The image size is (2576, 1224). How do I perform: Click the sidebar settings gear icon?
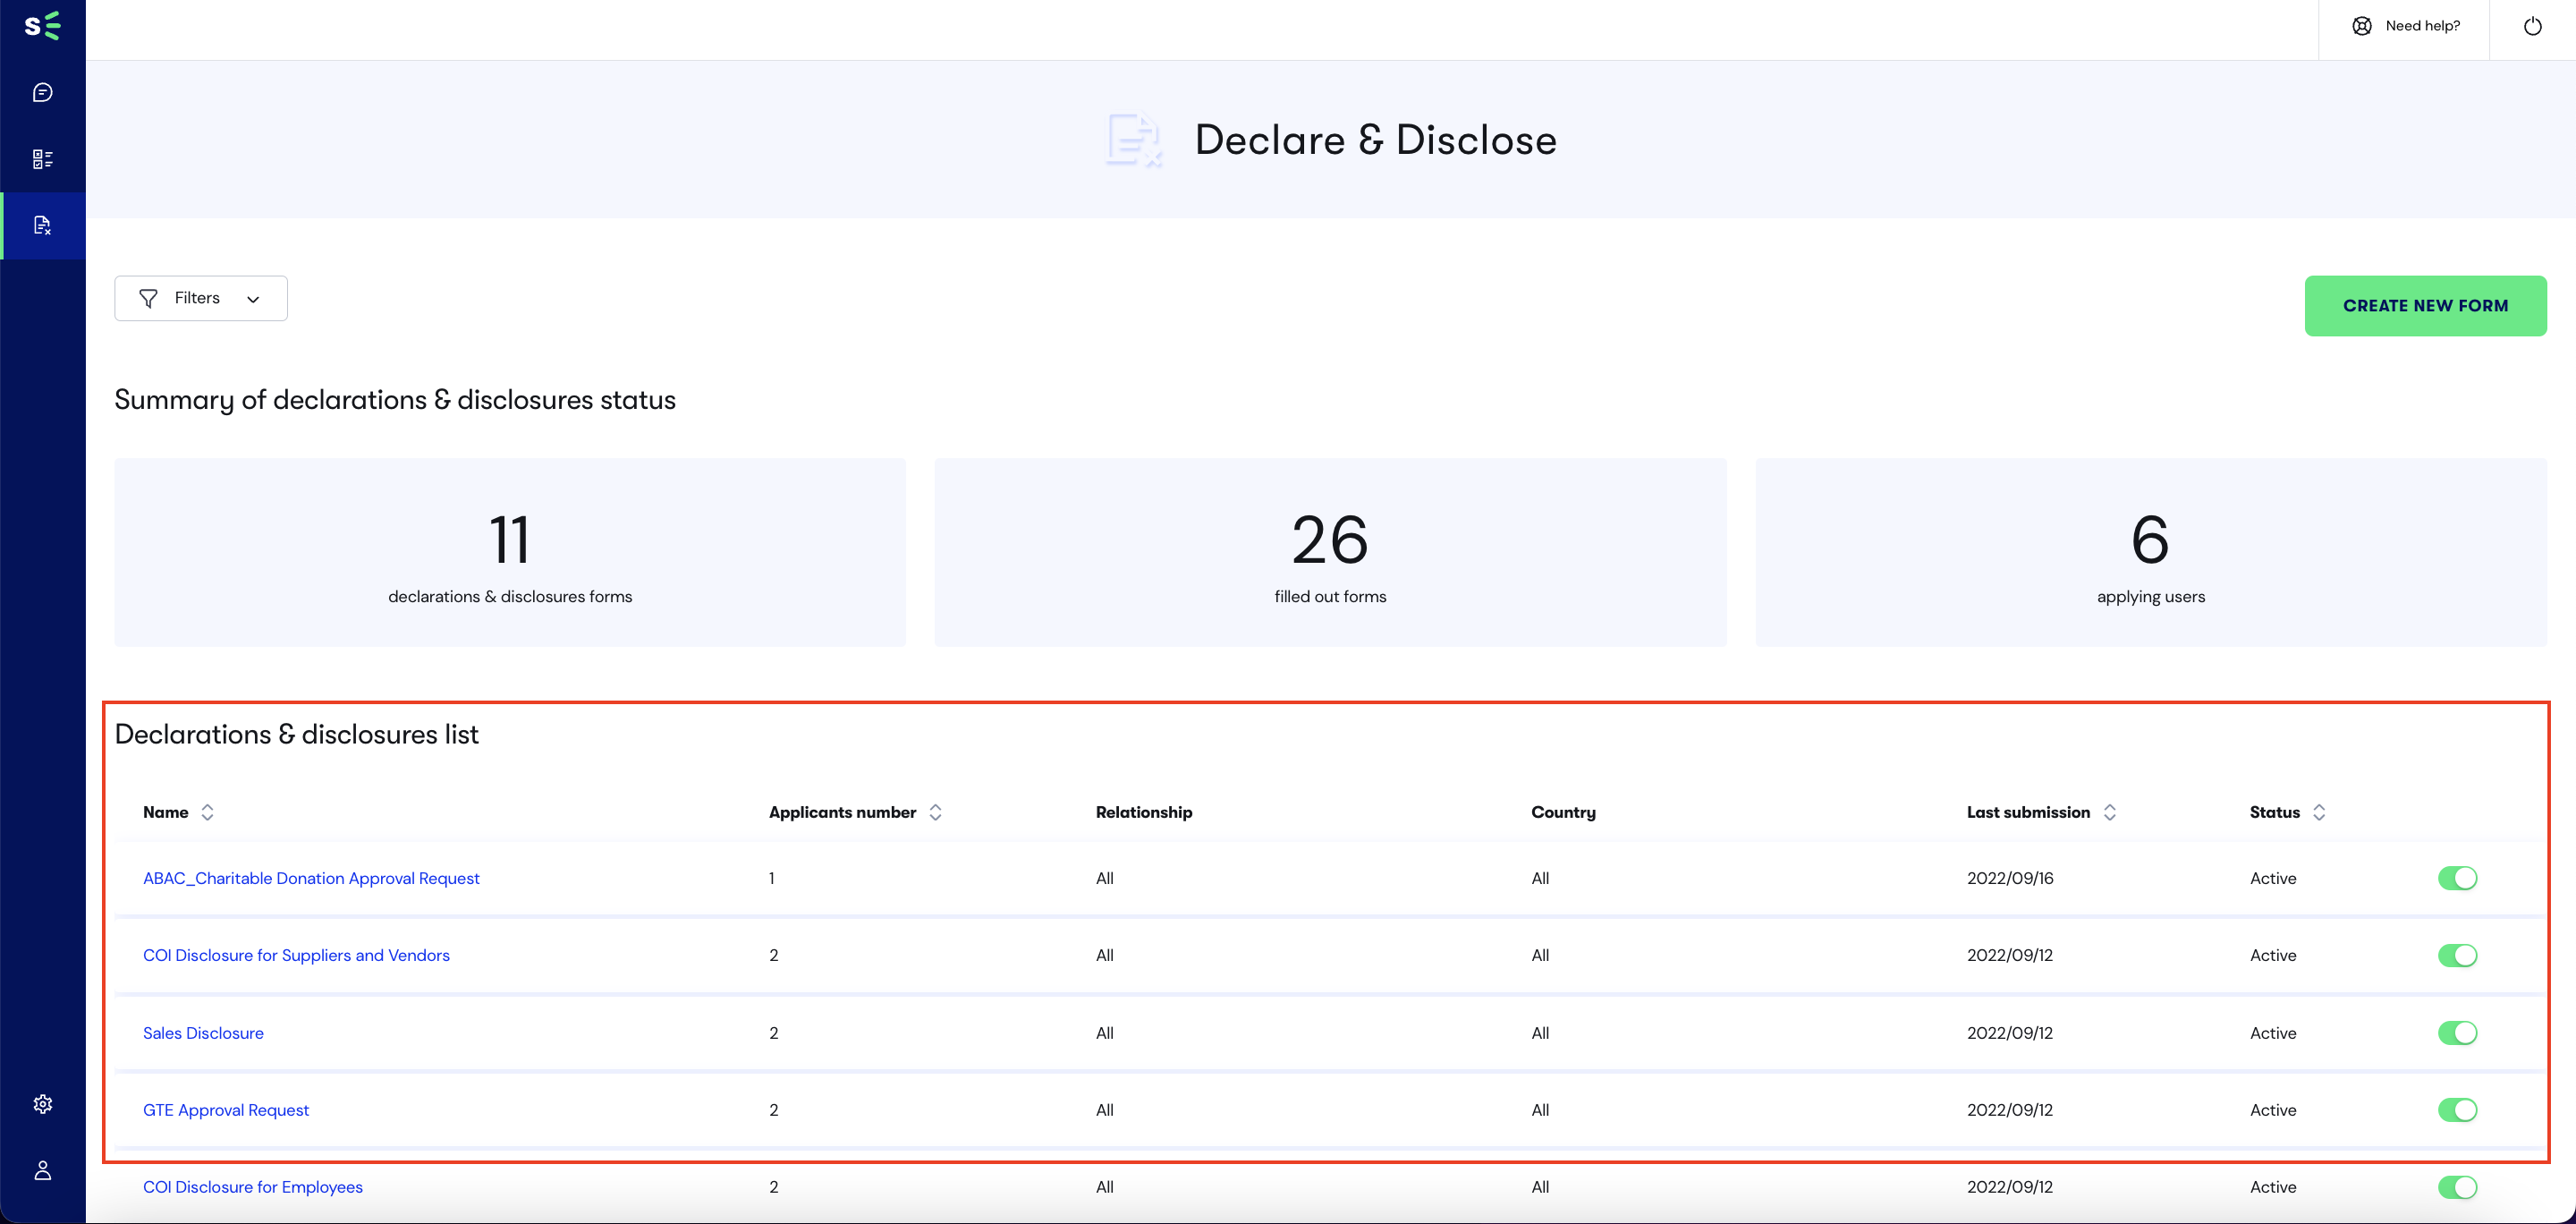pyautogui.click(x=43, y=1104)
